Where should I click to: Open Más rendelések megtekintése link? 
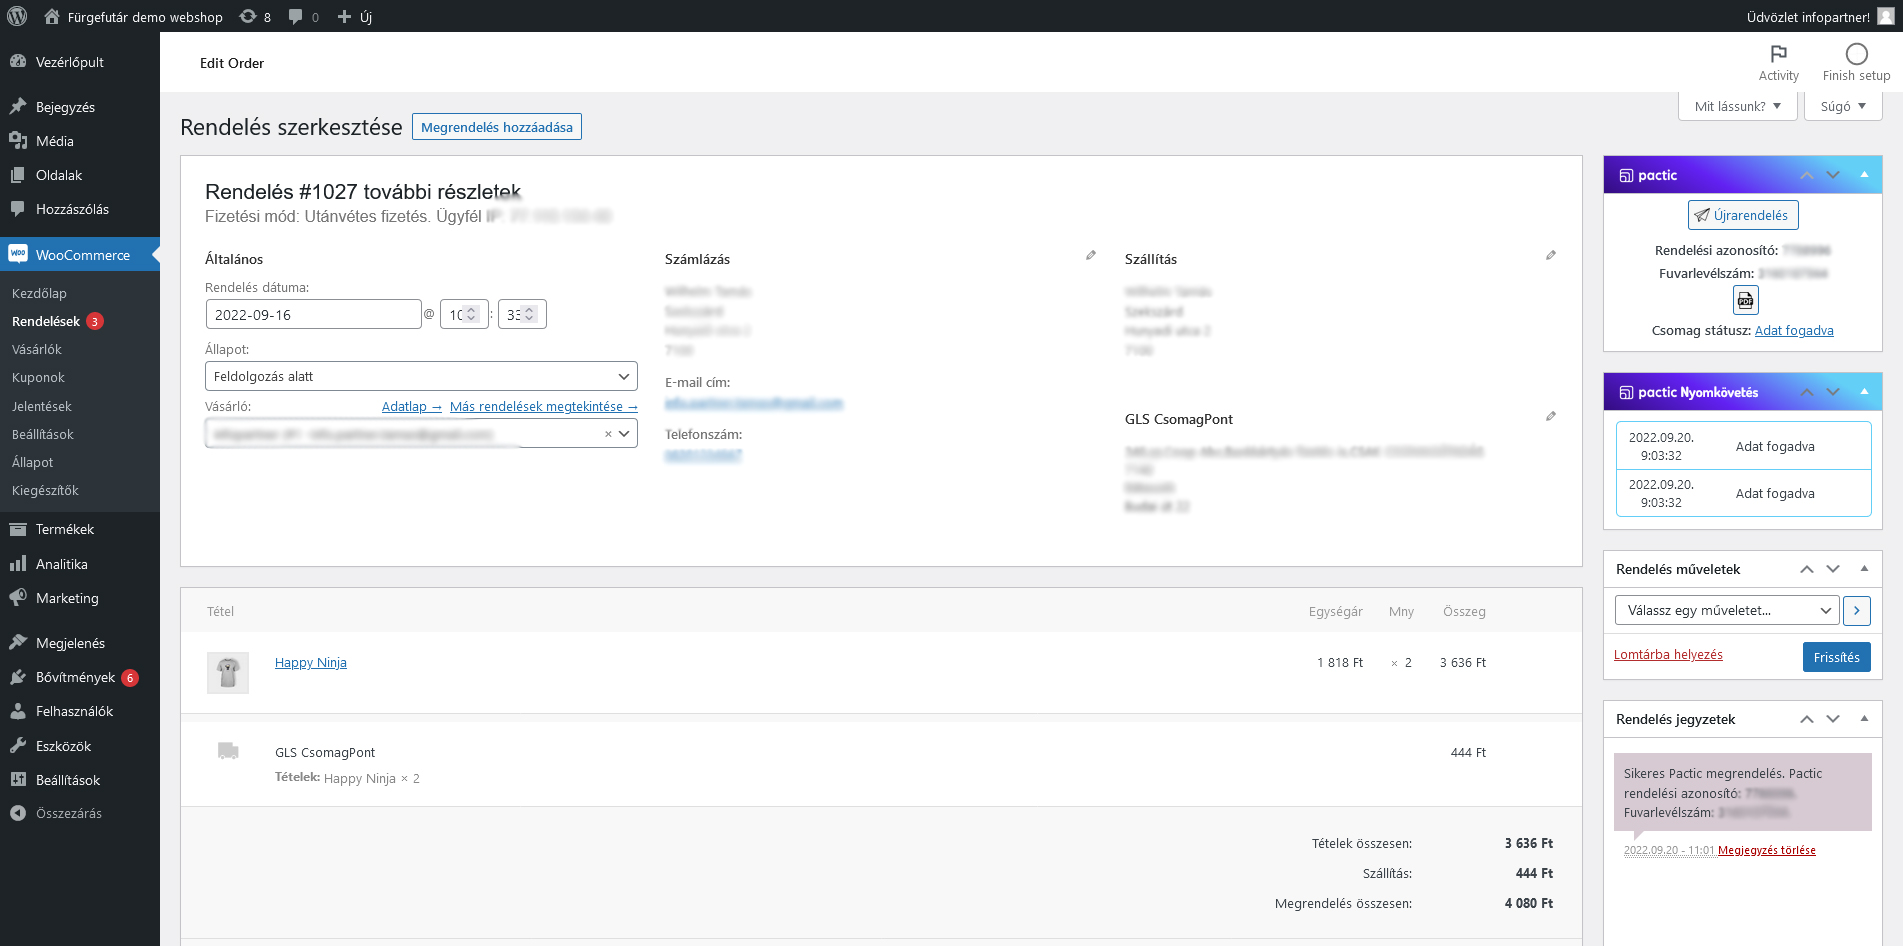pos(543,406)
